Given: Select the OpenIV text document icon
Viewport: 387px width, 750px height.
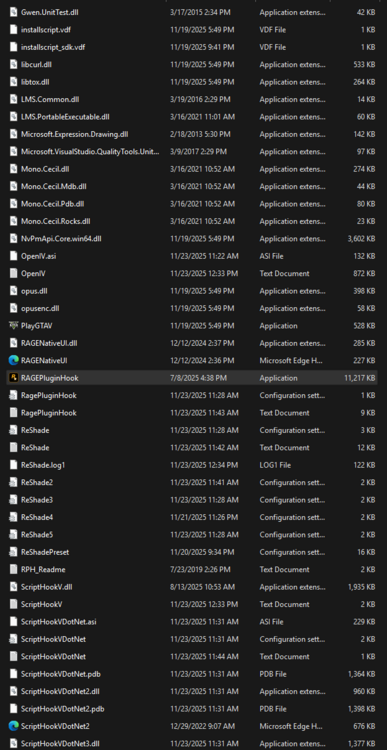Looking at the screenshot, I should click(13, 274).
